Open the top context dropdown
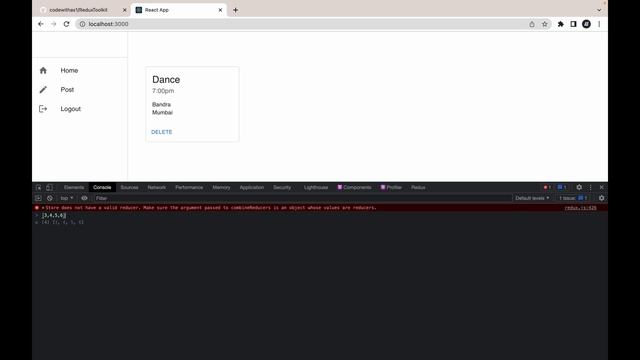This screenshot has width=640, height=360. point(67,198)
